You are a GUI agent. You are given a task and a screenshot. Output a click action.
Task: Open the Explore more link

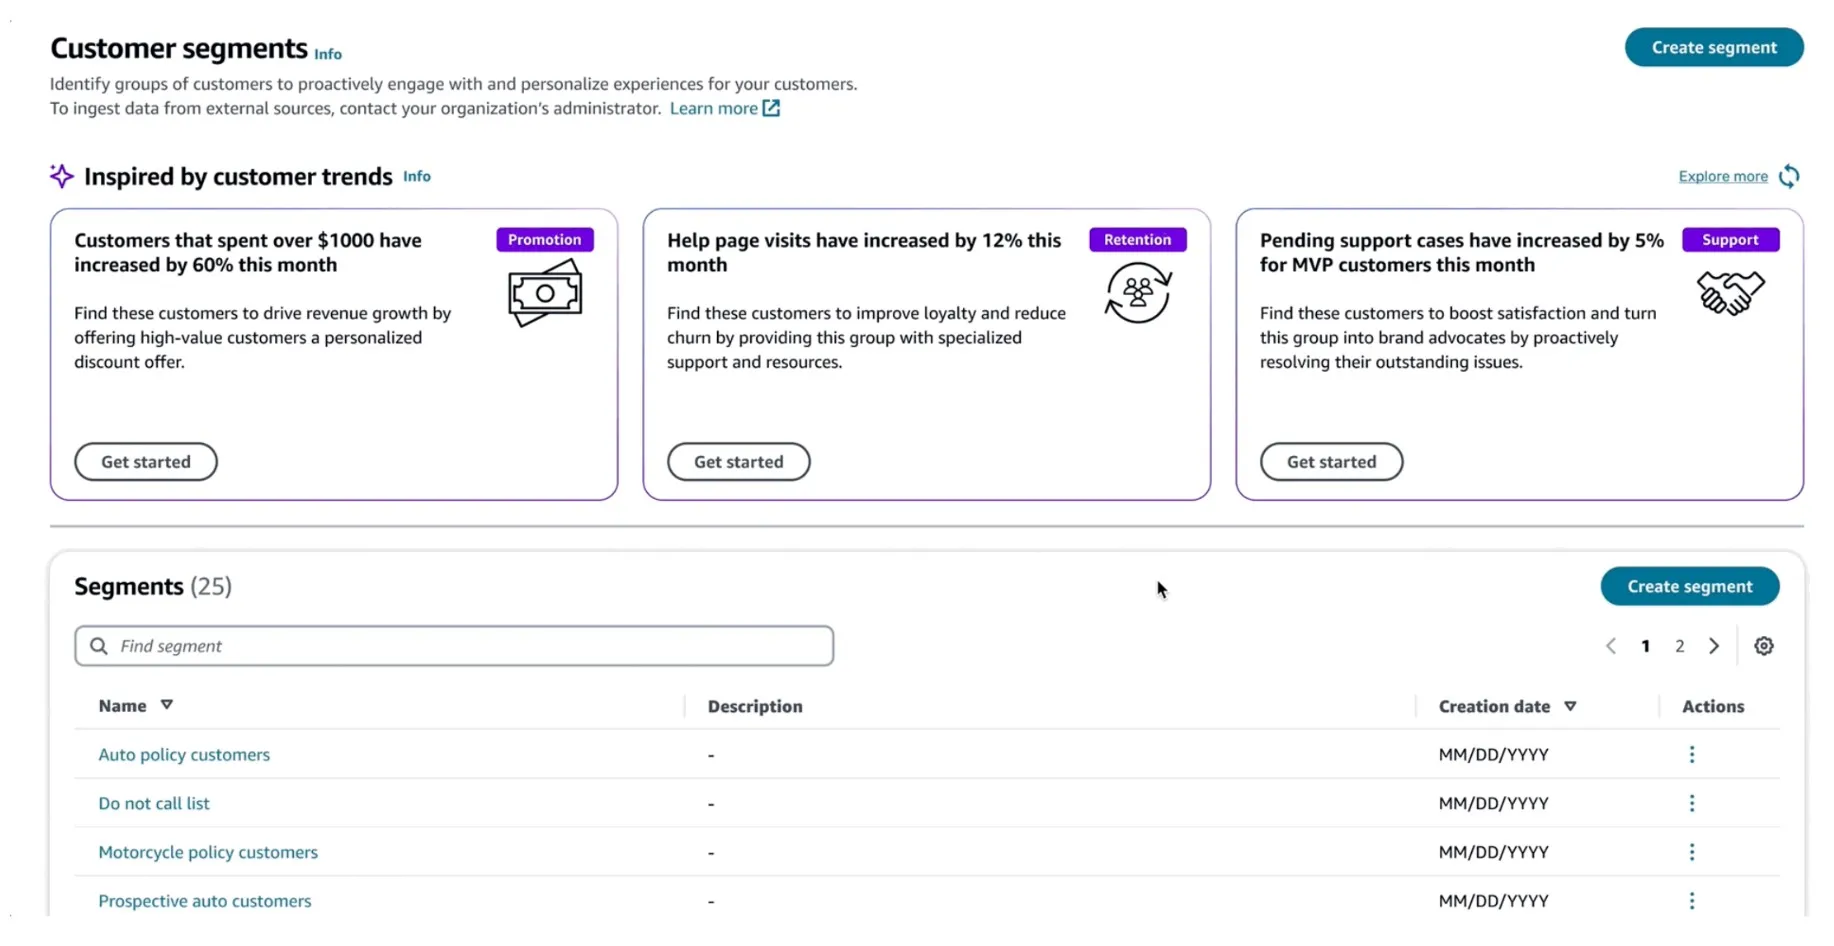coord(1722,177)
